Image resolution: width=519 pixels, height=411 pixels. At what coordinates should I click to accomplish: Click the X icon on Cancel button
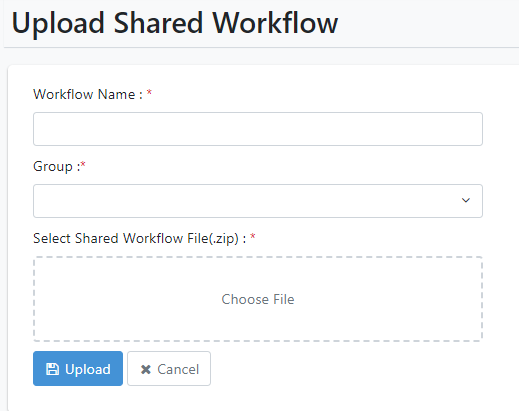coord(146,369)
